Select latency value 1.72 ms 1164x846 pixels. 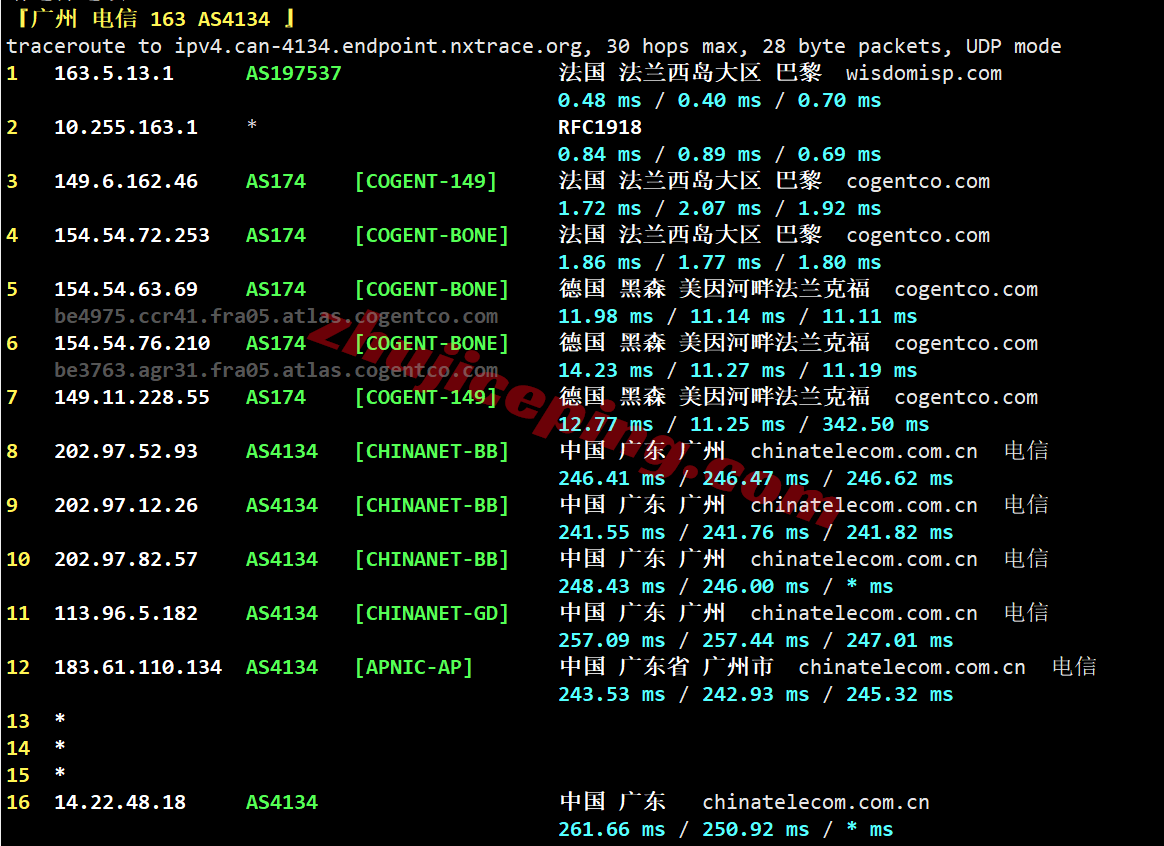600,209
